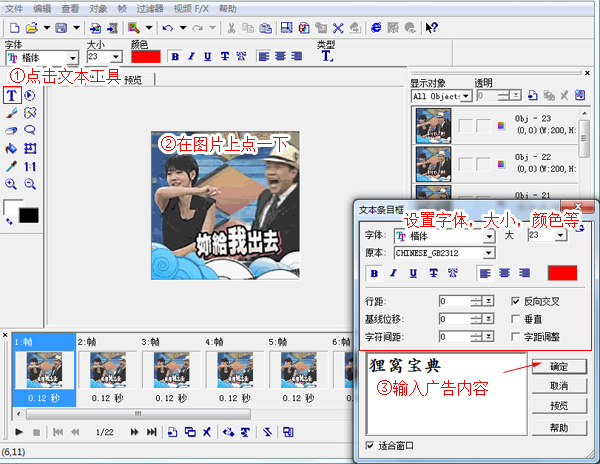Open Undo history dropdown arrow

183,28
